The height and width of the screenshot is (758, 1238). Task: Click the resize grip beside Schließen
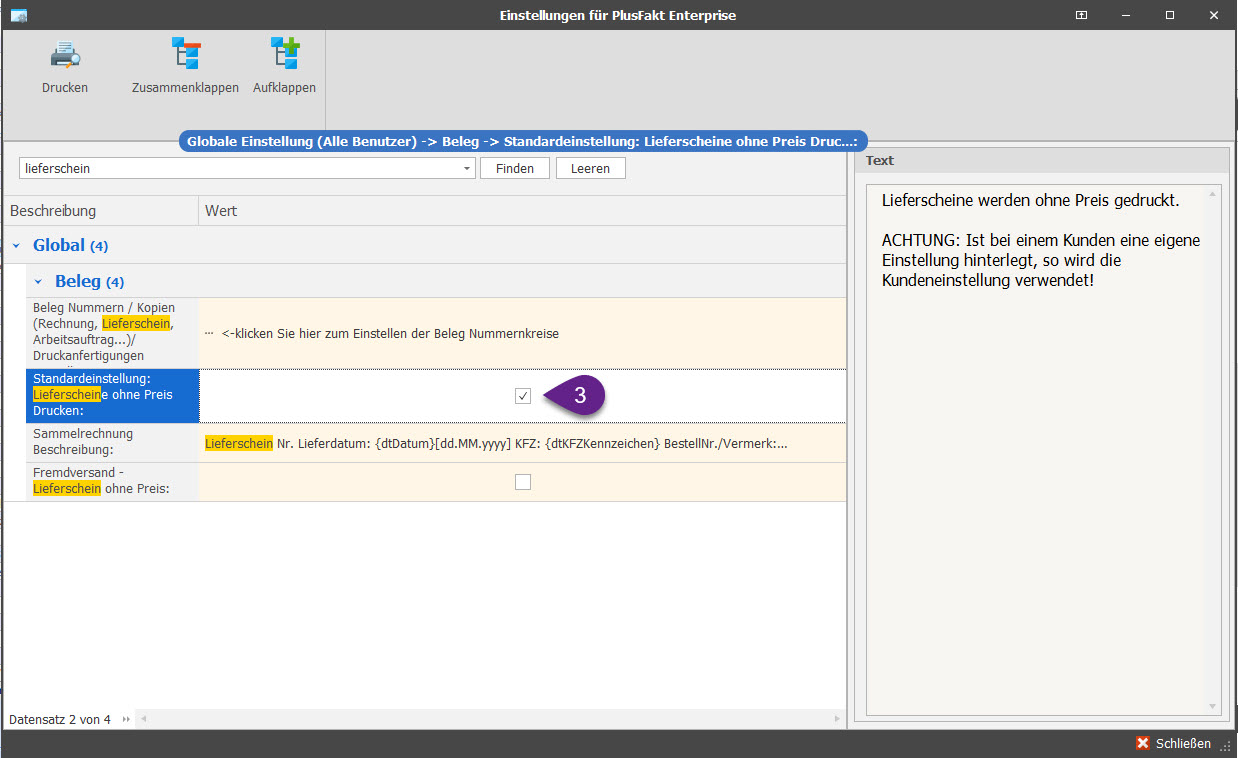1226,746
